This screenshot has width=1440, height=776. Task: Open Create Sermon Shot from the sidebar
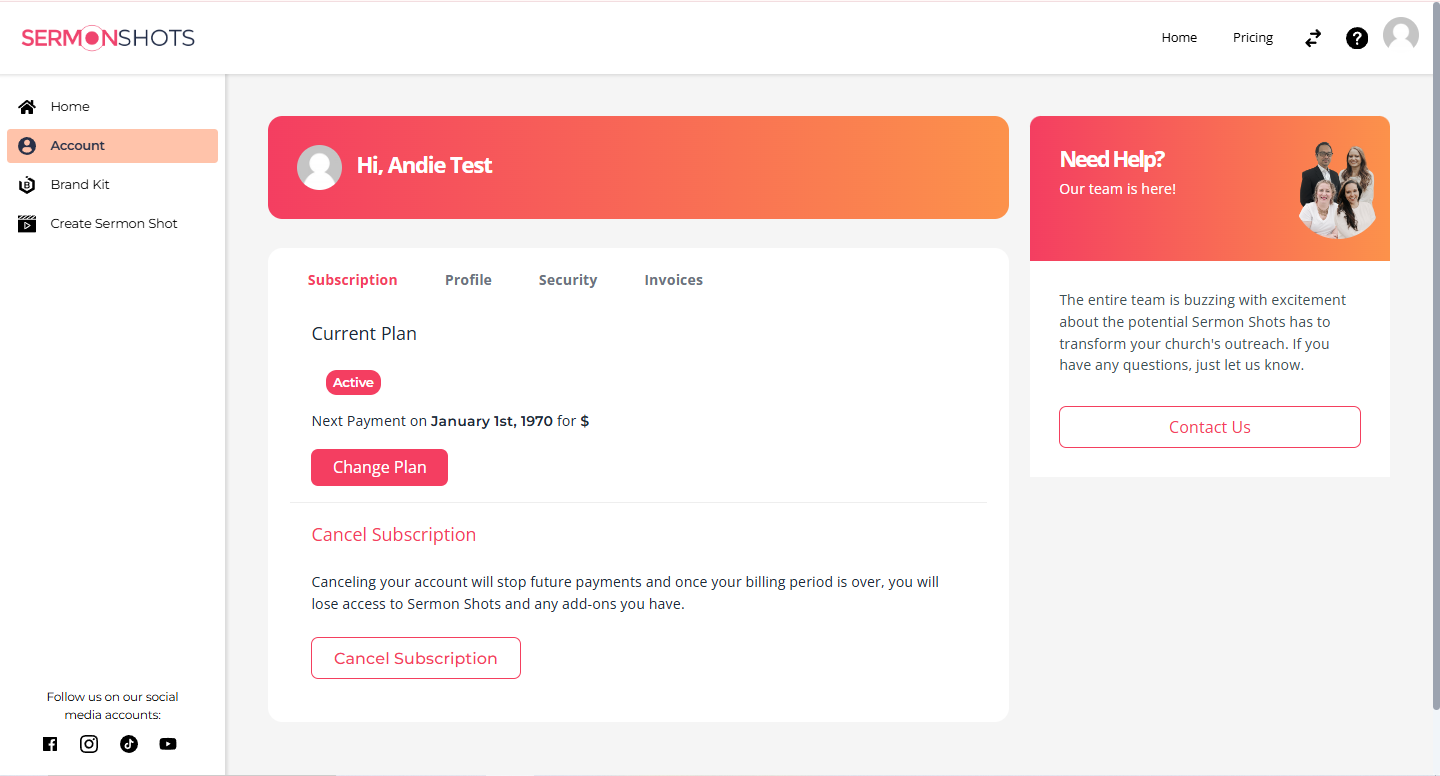[x=112, y=224]
